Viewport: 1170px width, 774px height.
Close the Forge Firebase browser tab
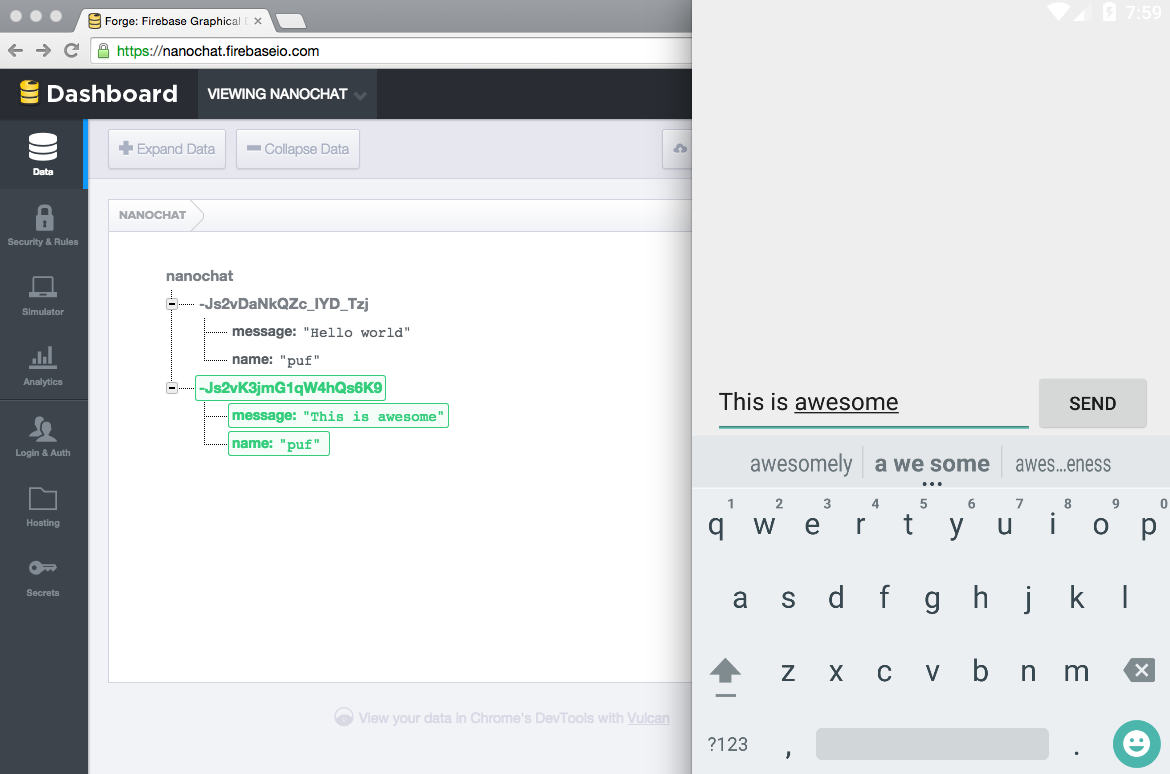pyautogui.click(x=257, y=21)
